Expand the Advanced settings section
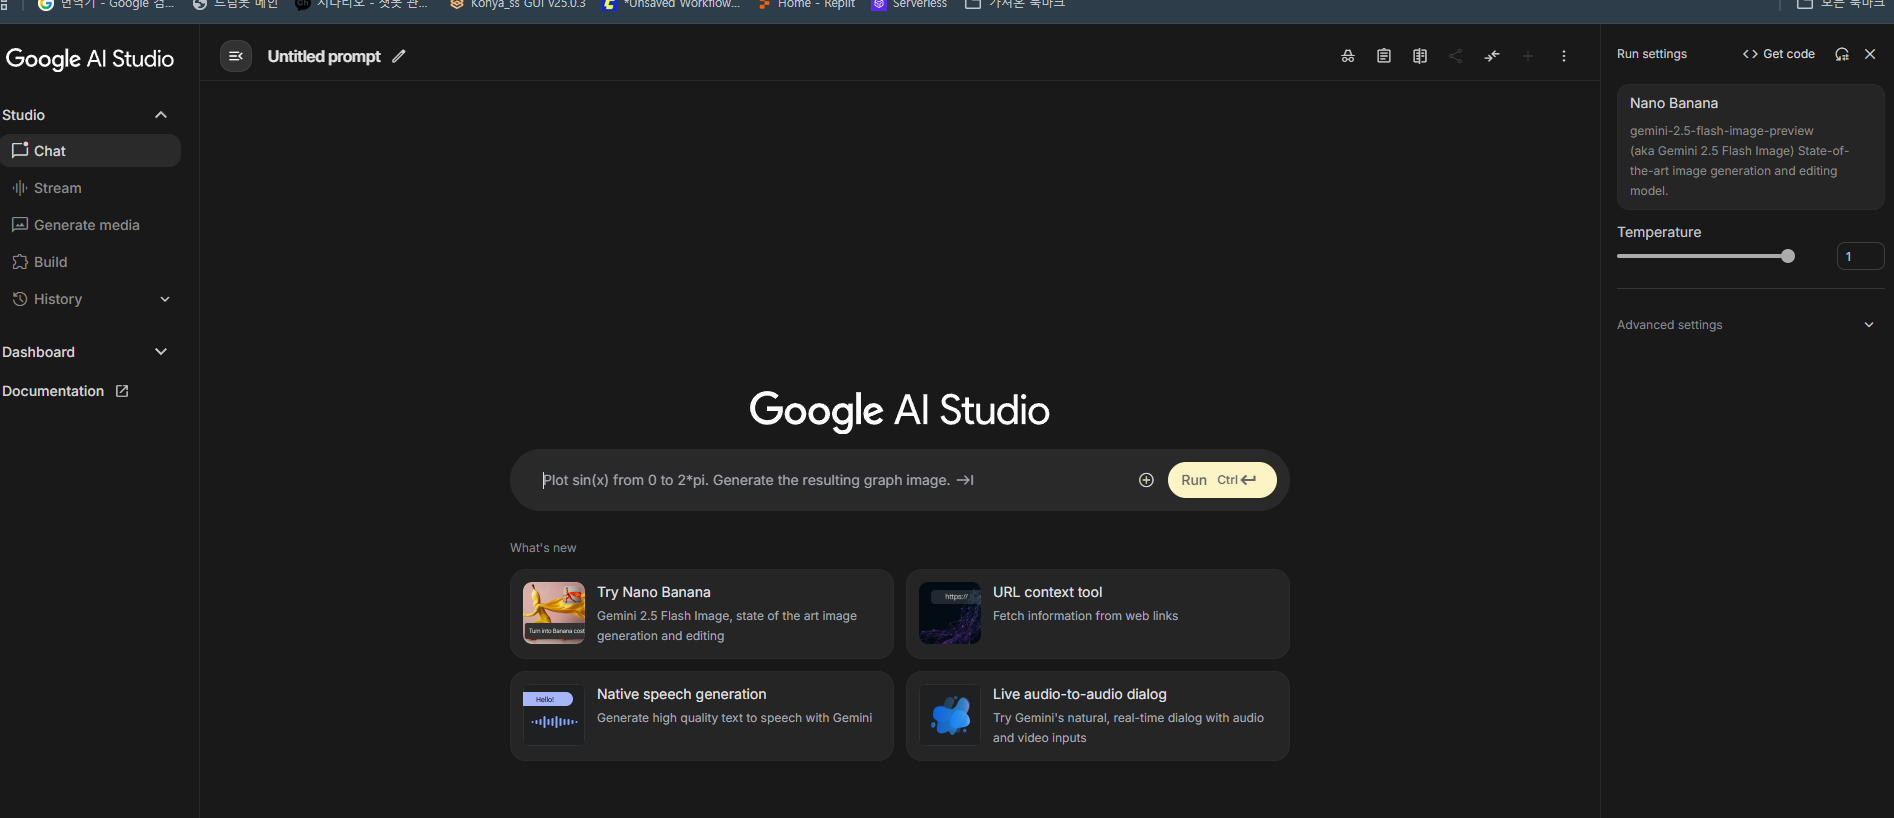This screenshot has width=1894, height=818. point(1746,325)
